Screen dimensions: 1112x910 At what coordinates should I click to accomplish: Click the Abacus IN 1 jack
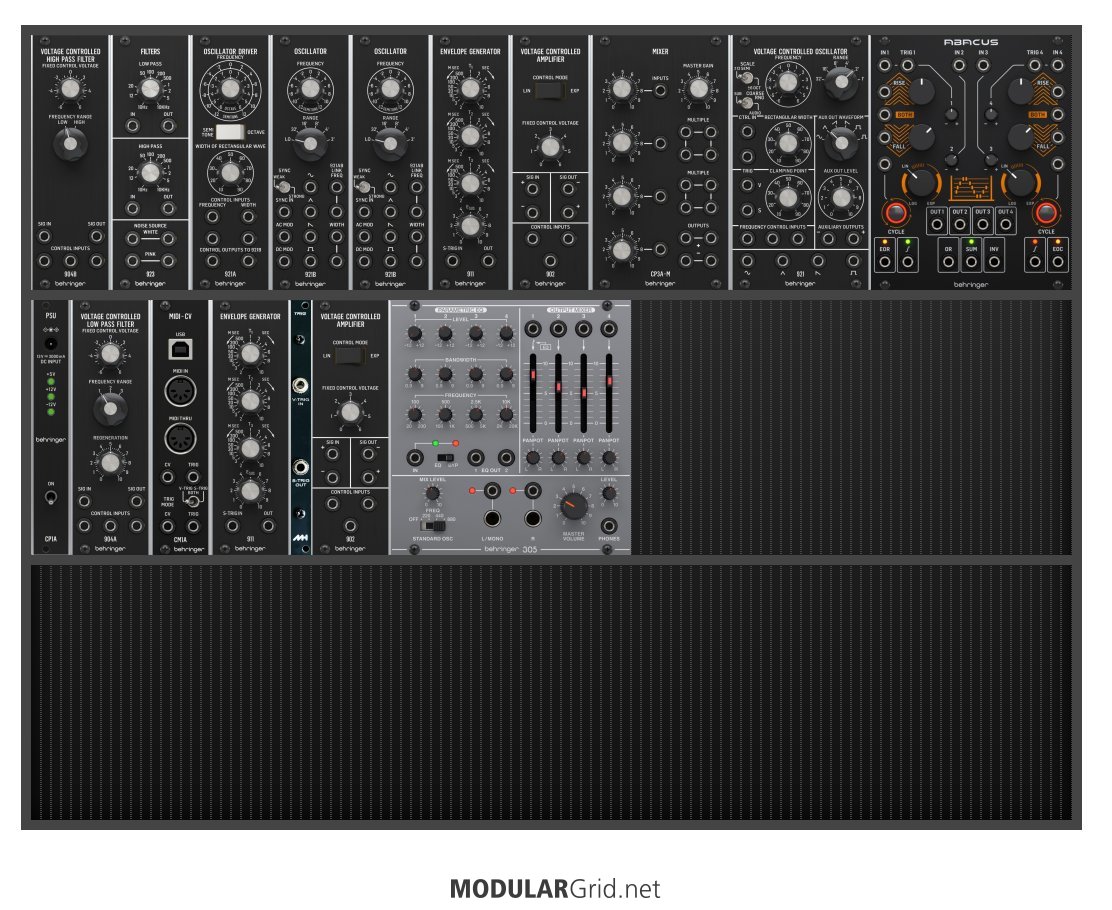pos(884,65)
